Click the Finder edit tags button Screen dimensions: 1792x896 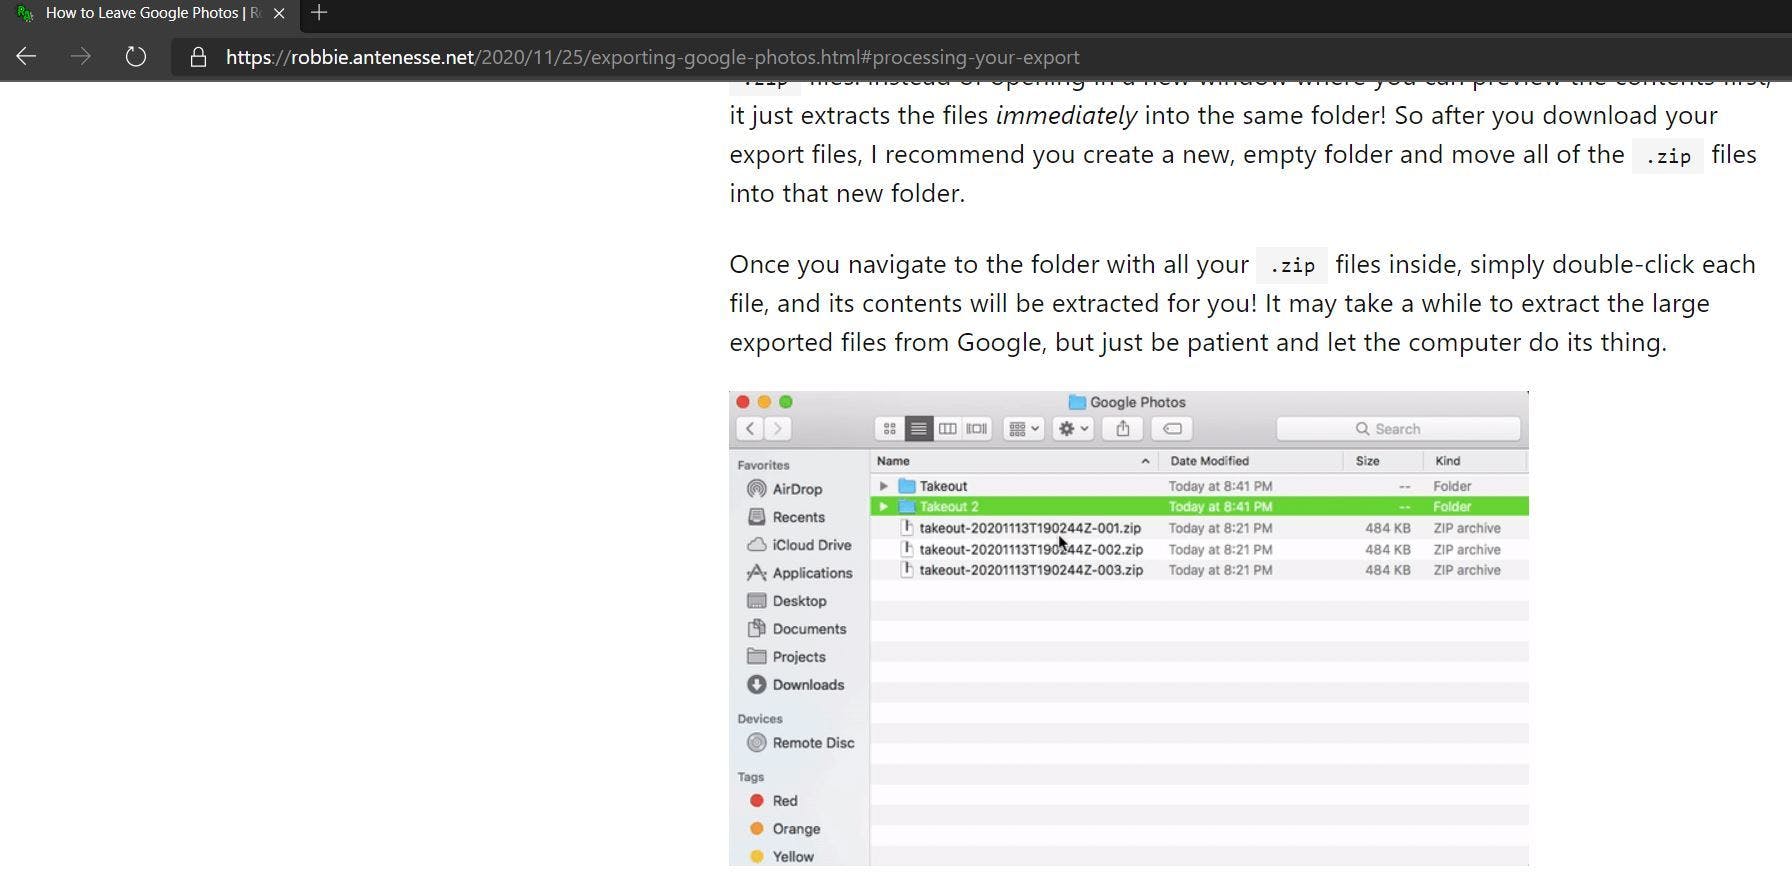1172,429
